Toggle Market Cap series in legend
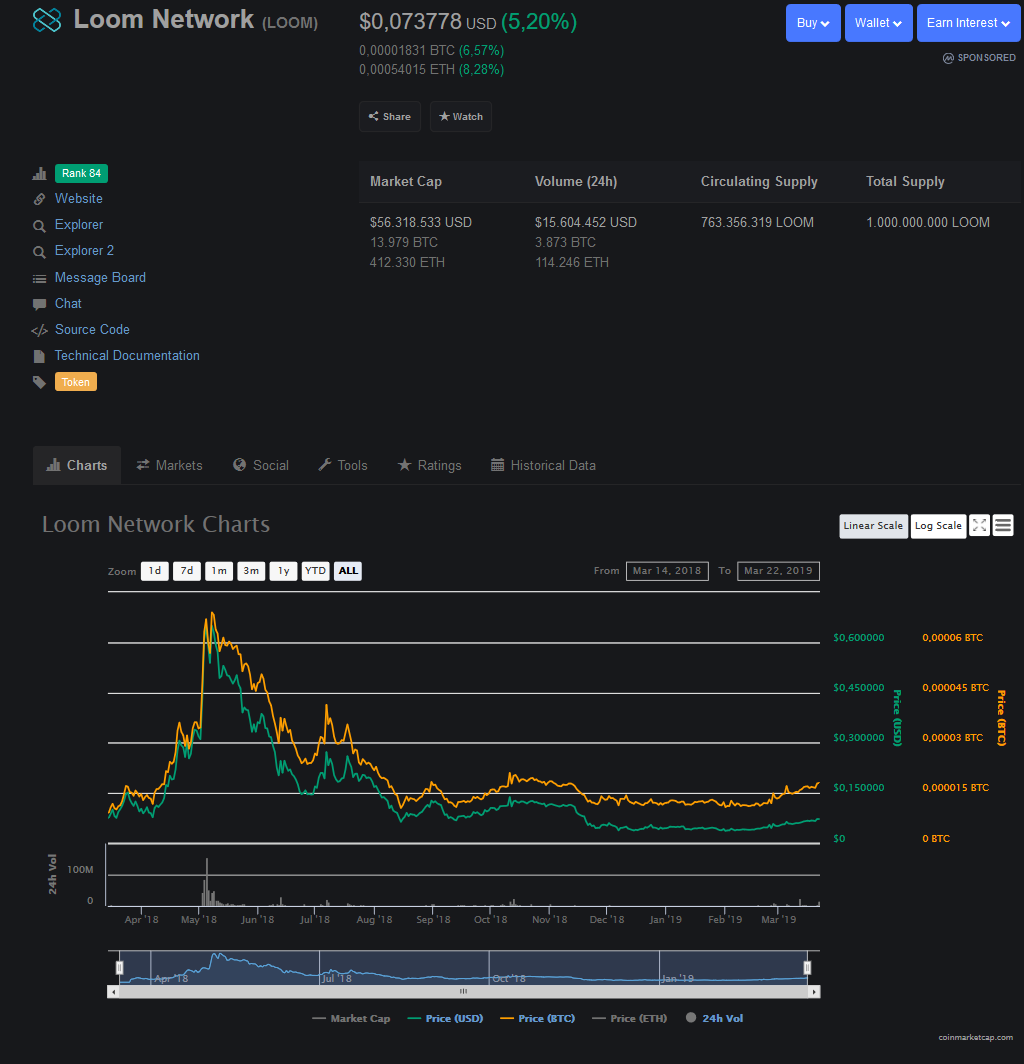Viewport: 1024px width, 1064px height. coord(351,1019)
